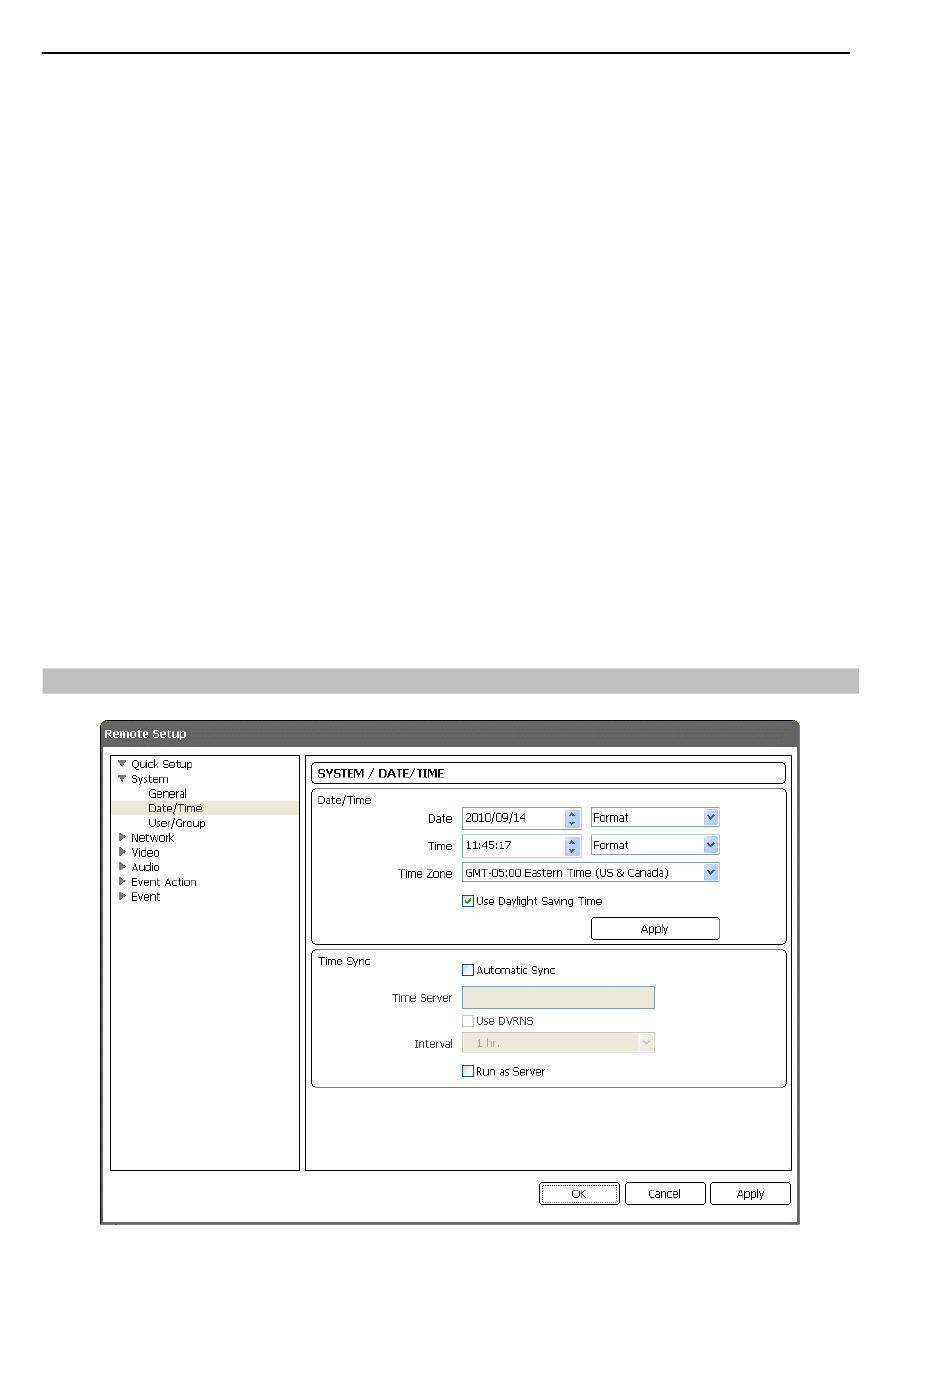This screenshot has height=1388, width=950.
Task: Expand the Video tree node
Action: coord(122,852)
